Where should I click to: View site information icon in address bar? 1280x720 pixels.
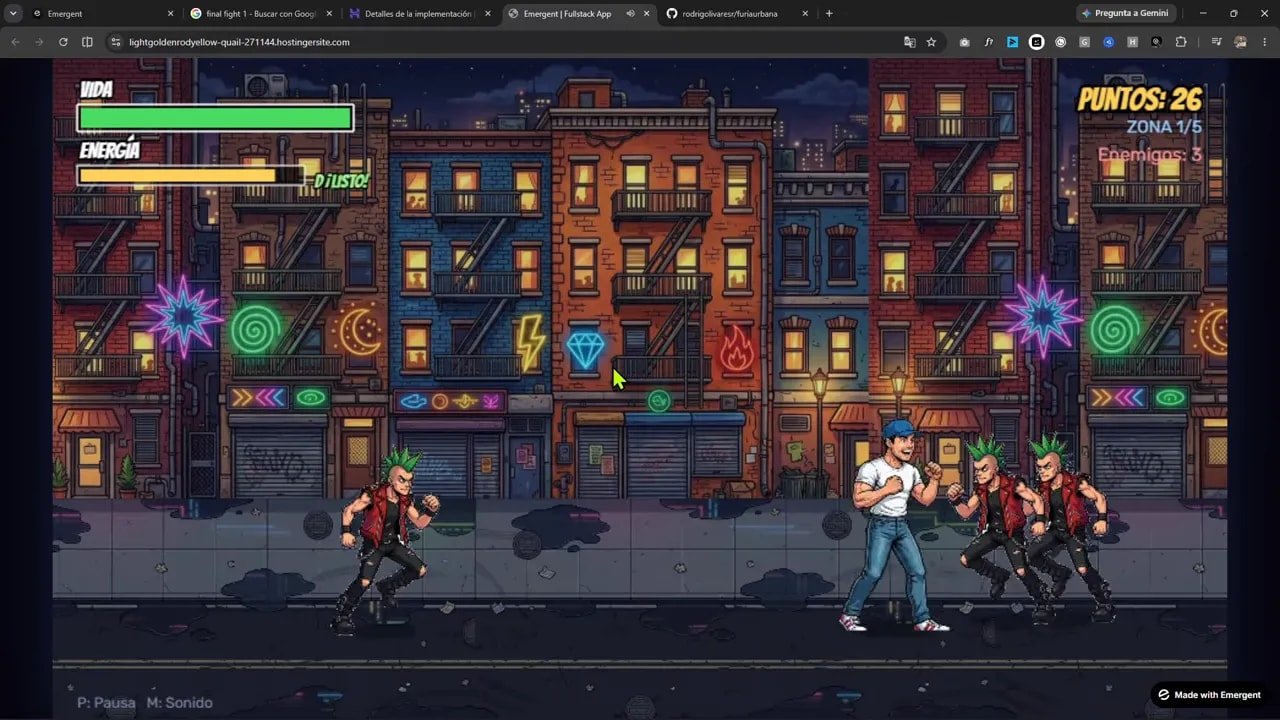coord(115,42)
